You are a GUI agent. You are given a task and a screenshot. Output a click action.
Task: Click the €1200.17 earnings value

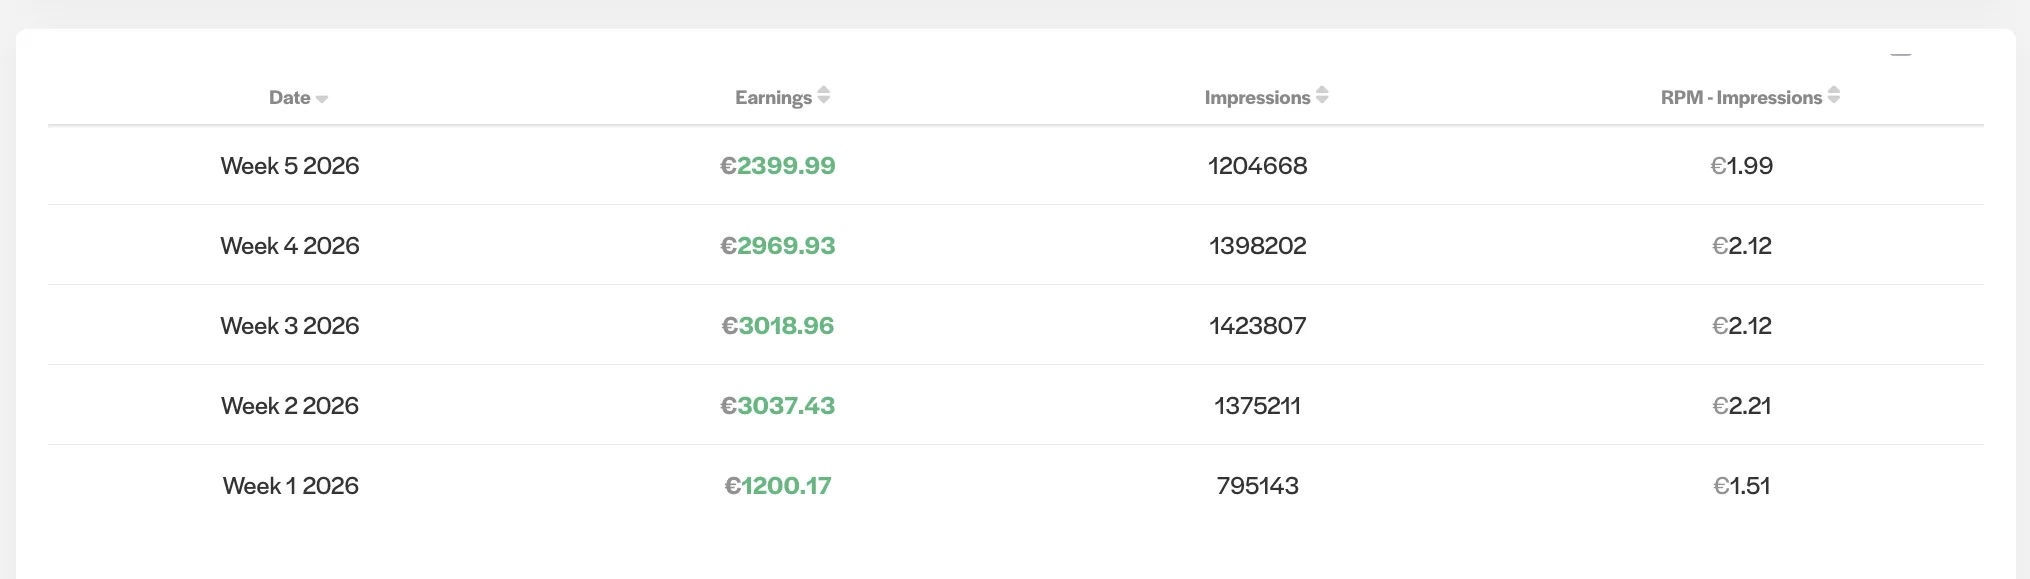(x=778, y=486)
